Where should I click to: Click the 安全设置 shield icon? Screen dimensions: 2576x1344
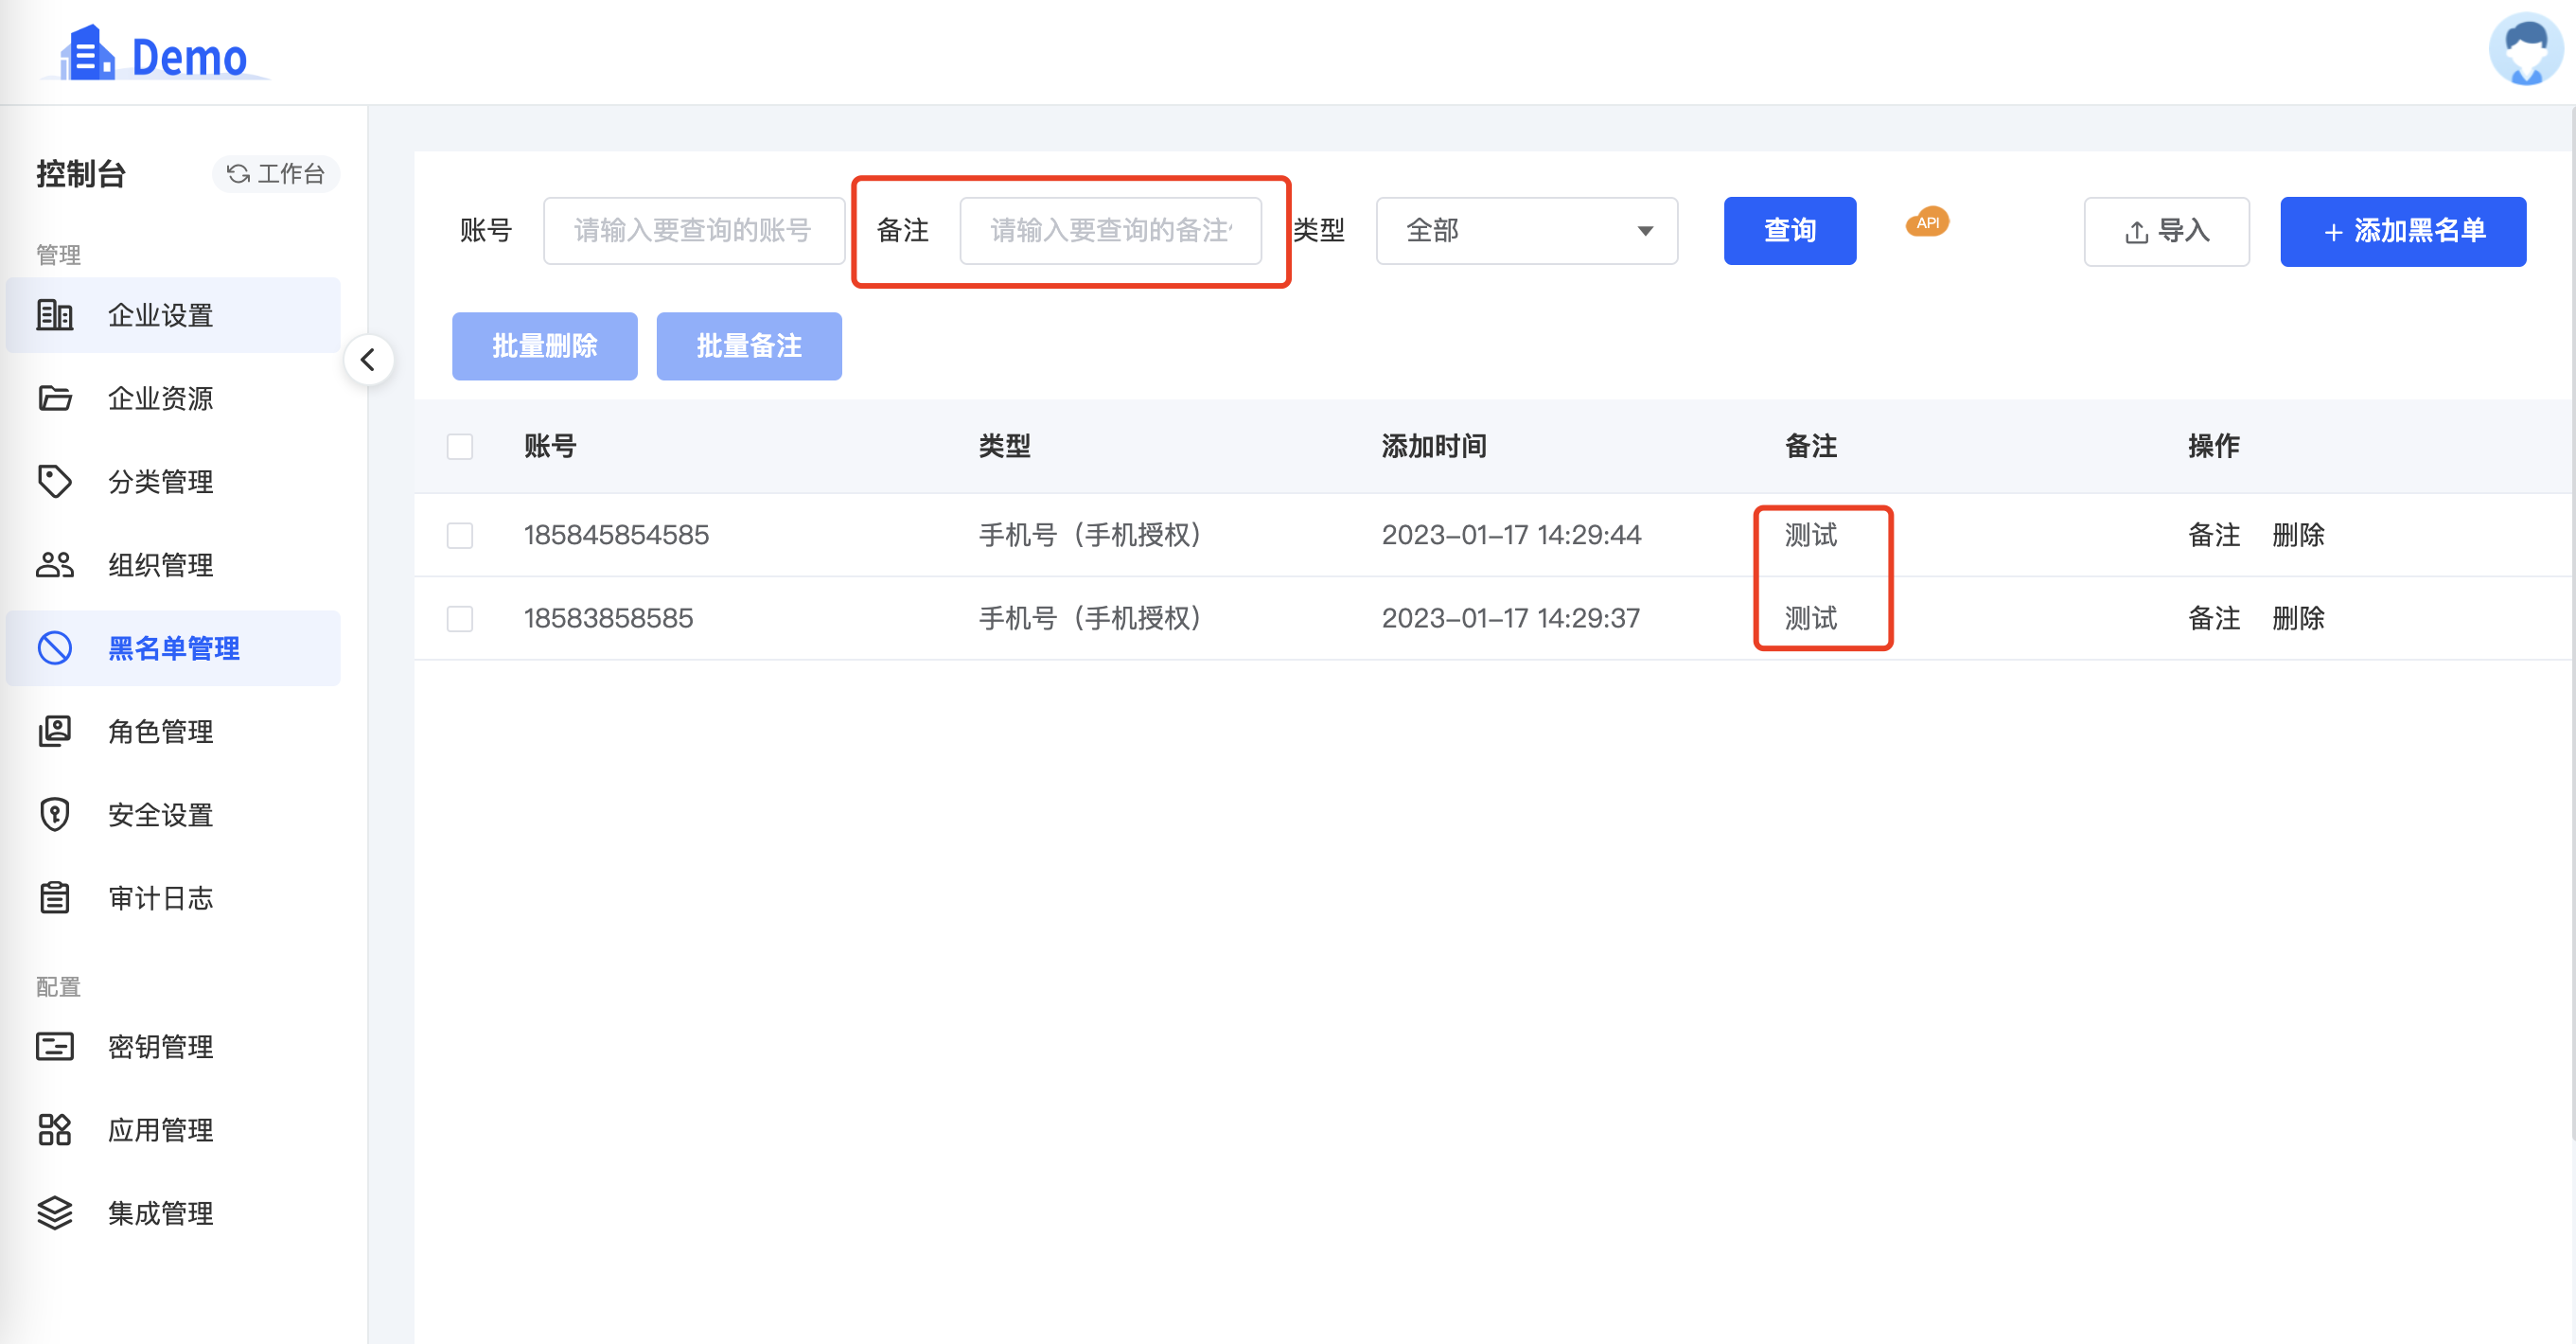(x=55, y=814)
